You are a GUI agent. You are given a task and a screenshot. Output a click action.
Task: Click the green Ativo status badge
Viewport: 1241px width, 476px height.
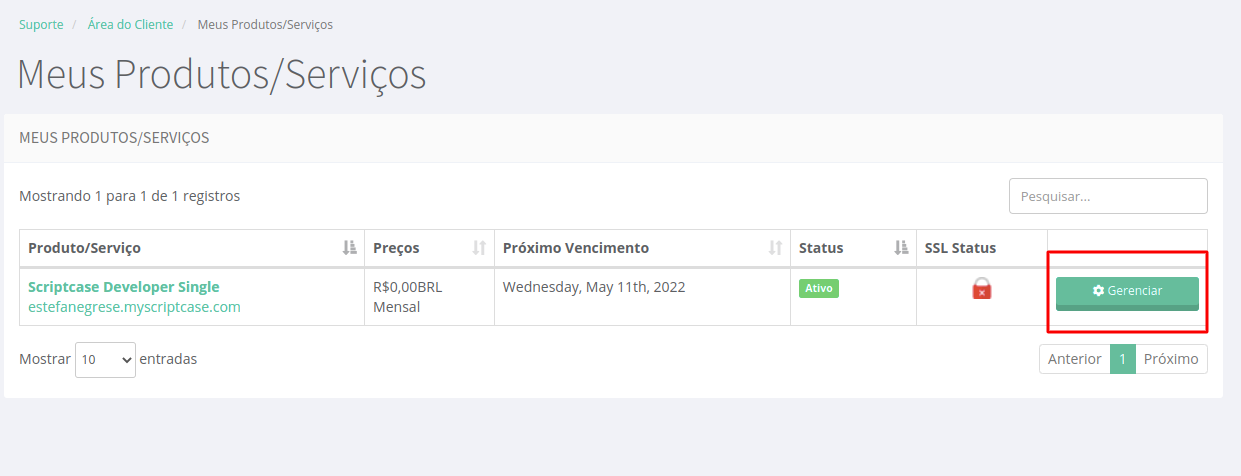pos(819,288)
